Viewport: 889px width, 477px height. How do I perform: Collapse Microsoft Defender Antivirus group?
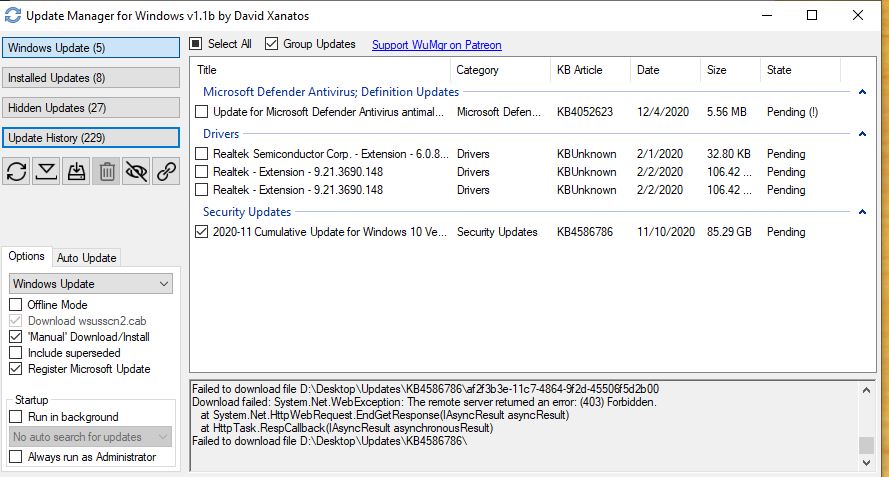[861, 92]
